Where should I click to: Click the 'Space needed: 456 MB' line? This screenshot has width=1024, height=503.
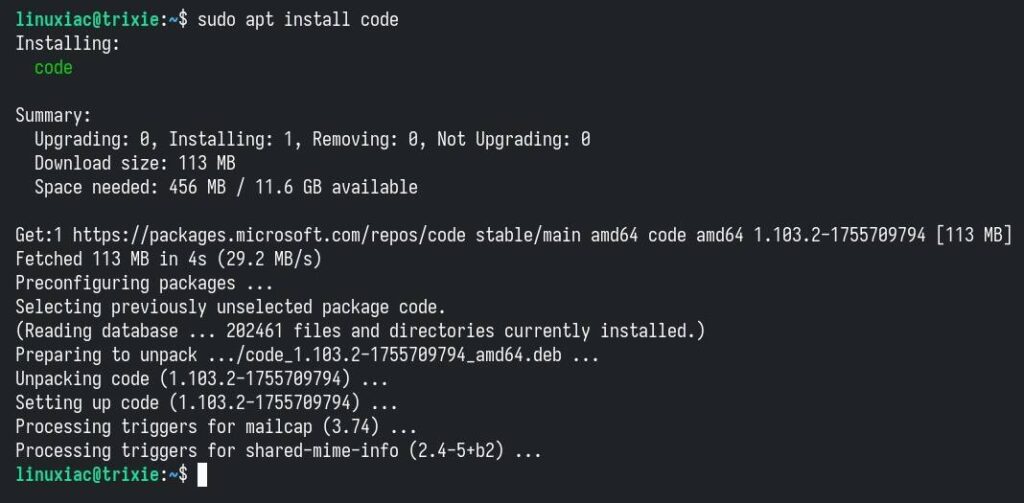click(x=225, y=187)
